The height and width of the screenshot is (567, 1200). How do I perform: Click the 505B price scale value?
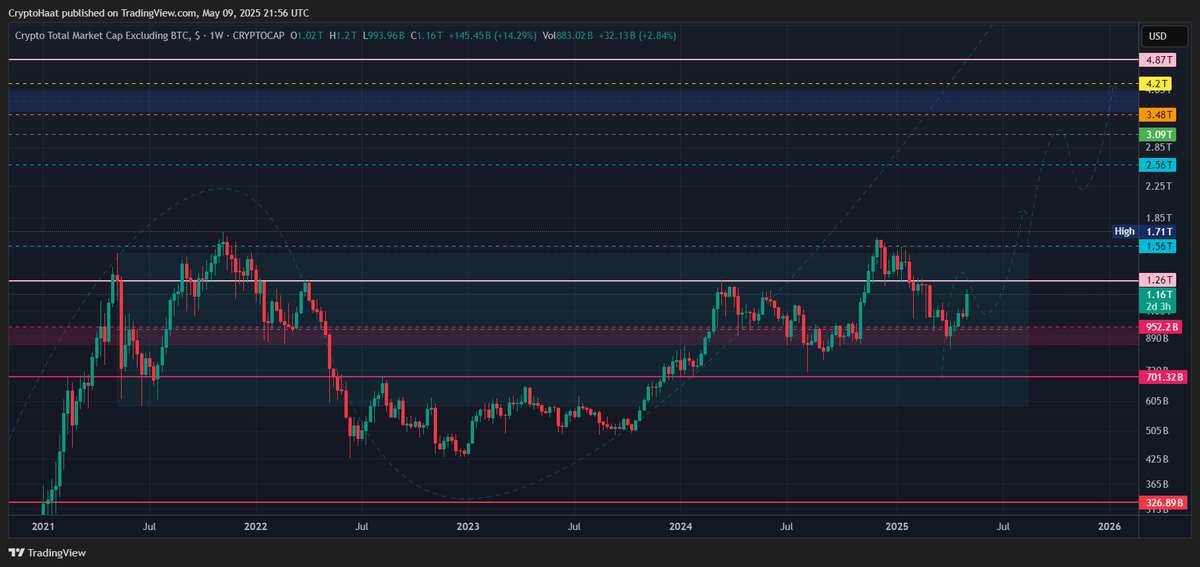pyautogui.click(x=1158, y=431)
